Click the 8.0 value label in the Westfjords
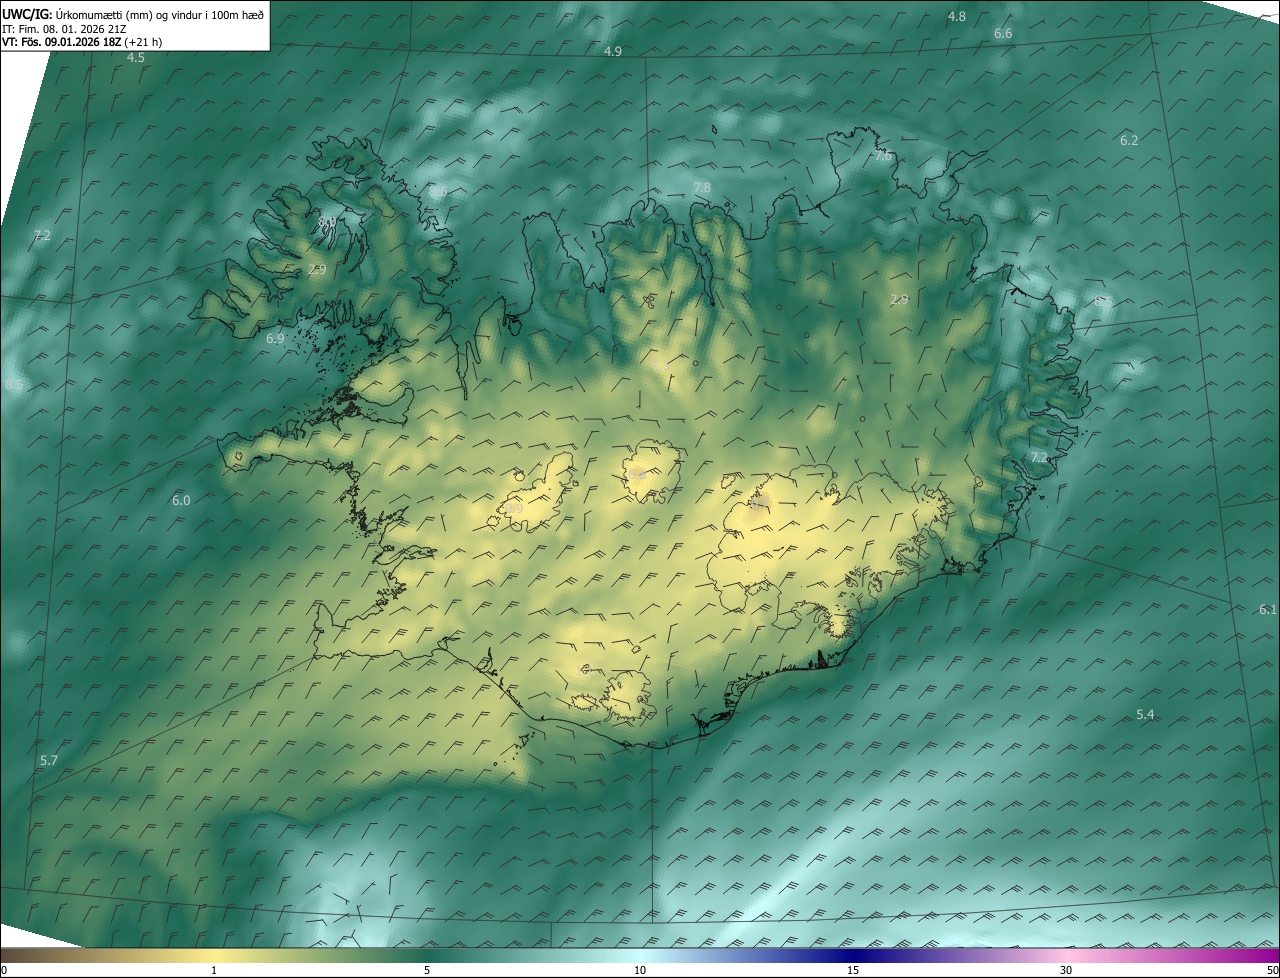Image resolution: width=1280 pixels, height=978 pixels. pos(326,221)
